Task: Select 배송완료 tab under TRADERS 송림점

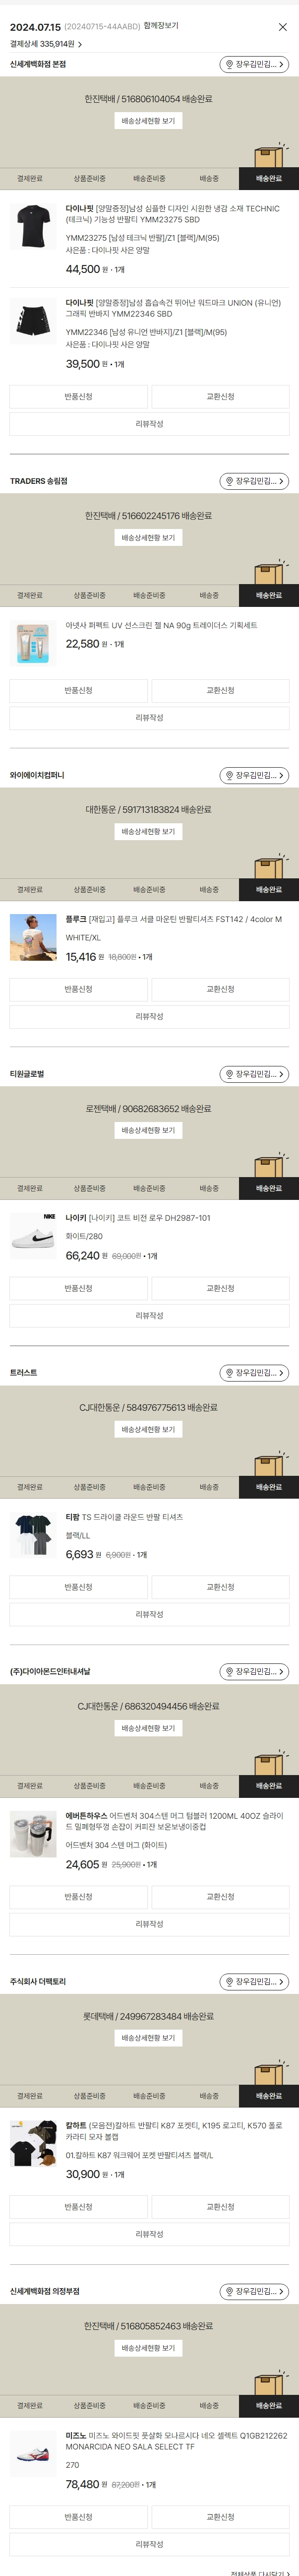Action: (x=268, y=595)
